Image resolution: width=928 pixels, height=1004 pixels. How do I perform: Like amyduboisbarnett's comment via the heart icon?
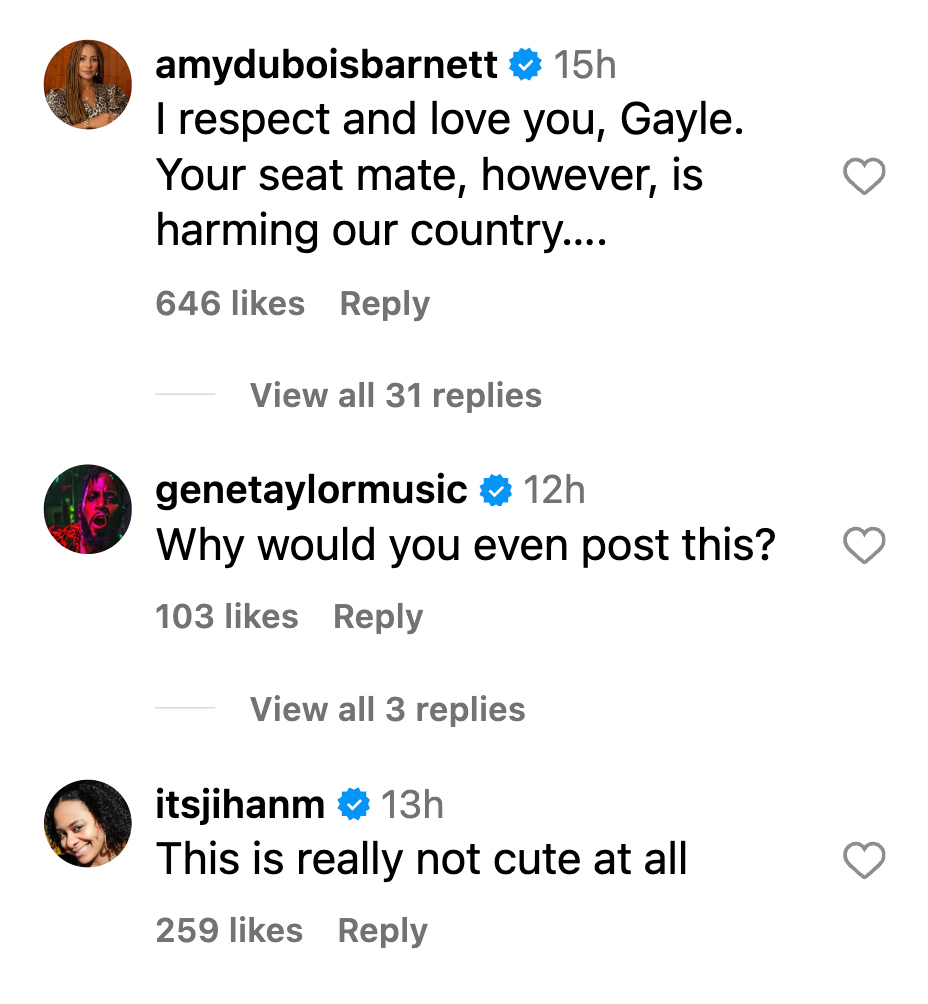point(863,175)
